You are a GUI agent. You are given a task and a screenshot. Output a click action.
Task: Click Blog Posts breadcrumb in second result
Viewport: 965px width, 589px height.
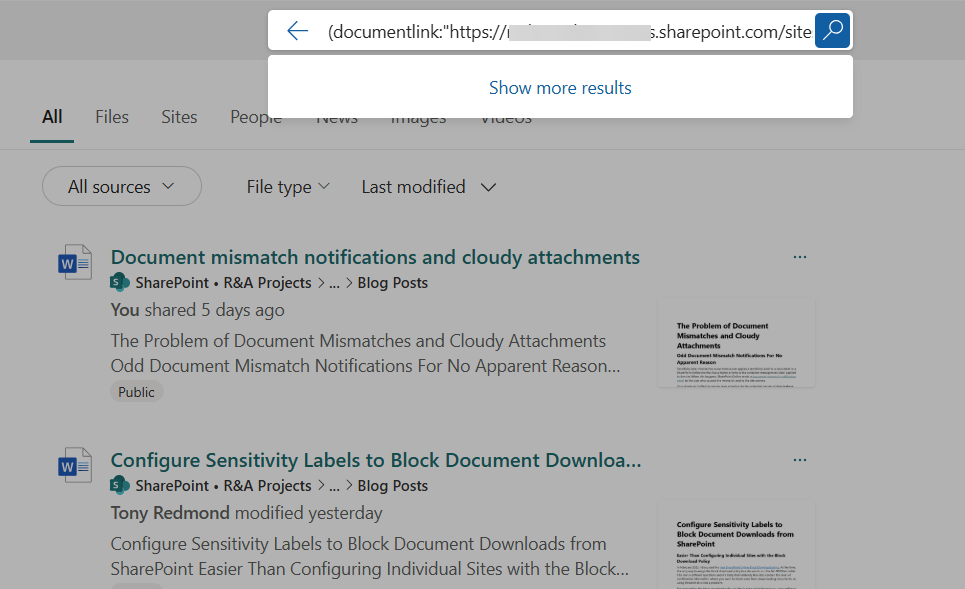(x=393, y=486)
